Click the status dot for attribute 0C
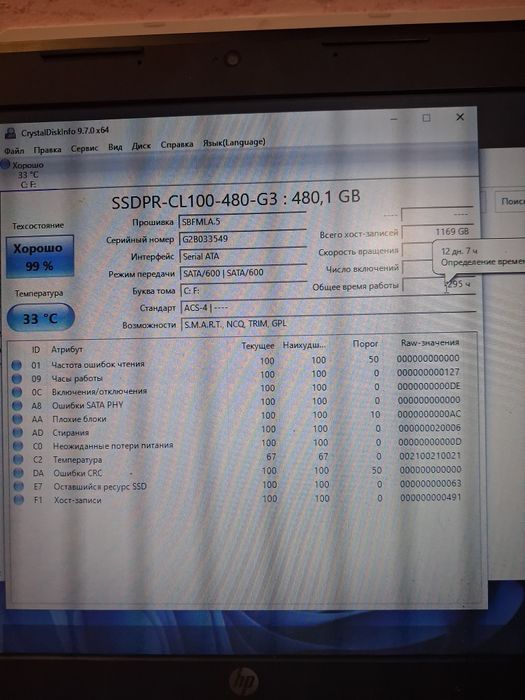Screen dimensions: 525x700 point(17,392)
